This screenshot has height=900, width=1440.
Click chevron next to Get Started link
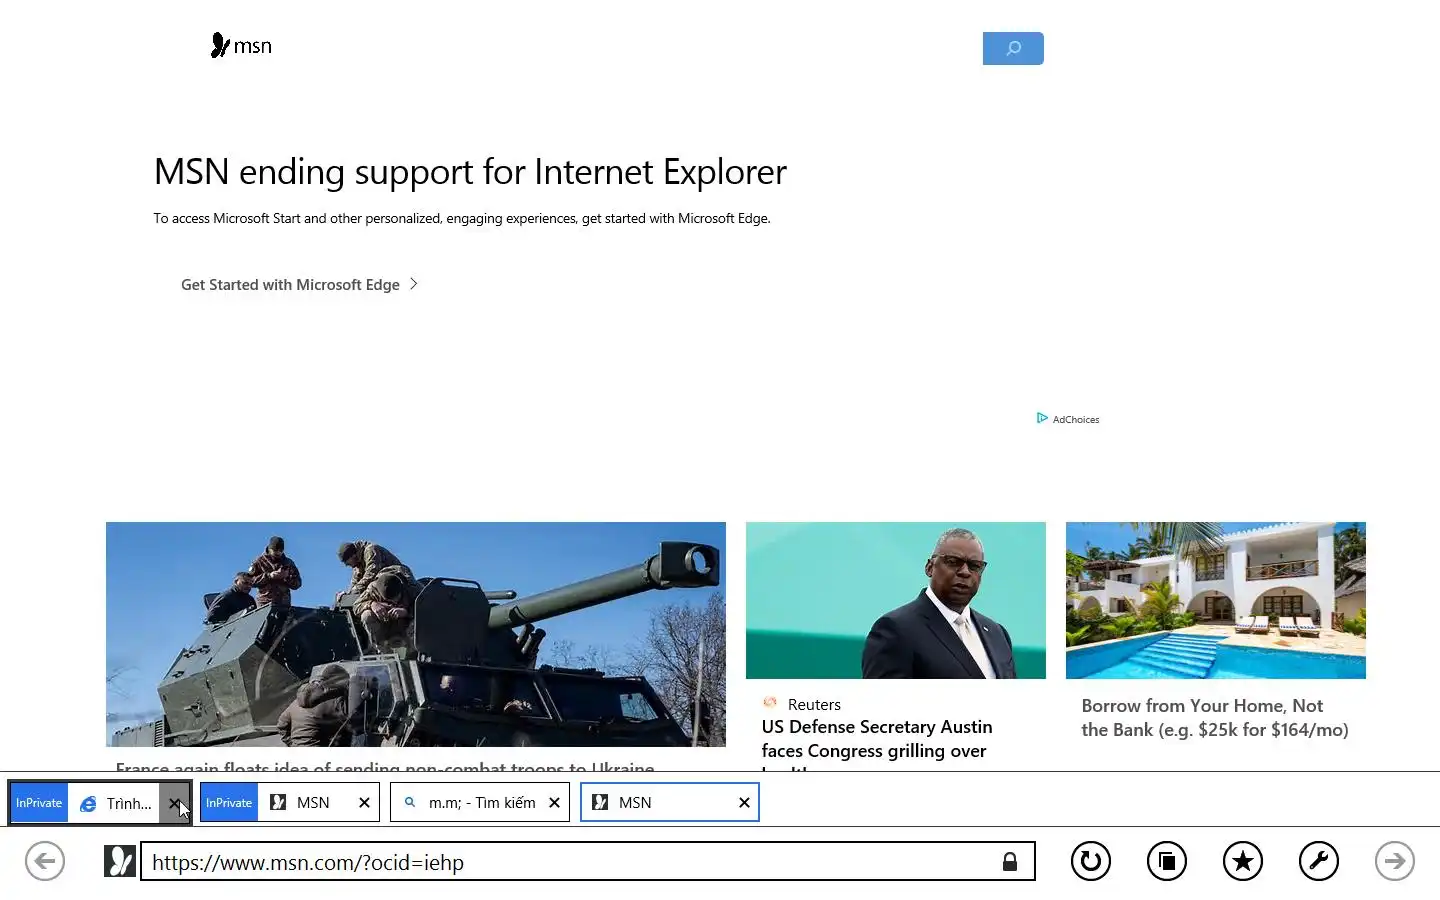[414, 284]
